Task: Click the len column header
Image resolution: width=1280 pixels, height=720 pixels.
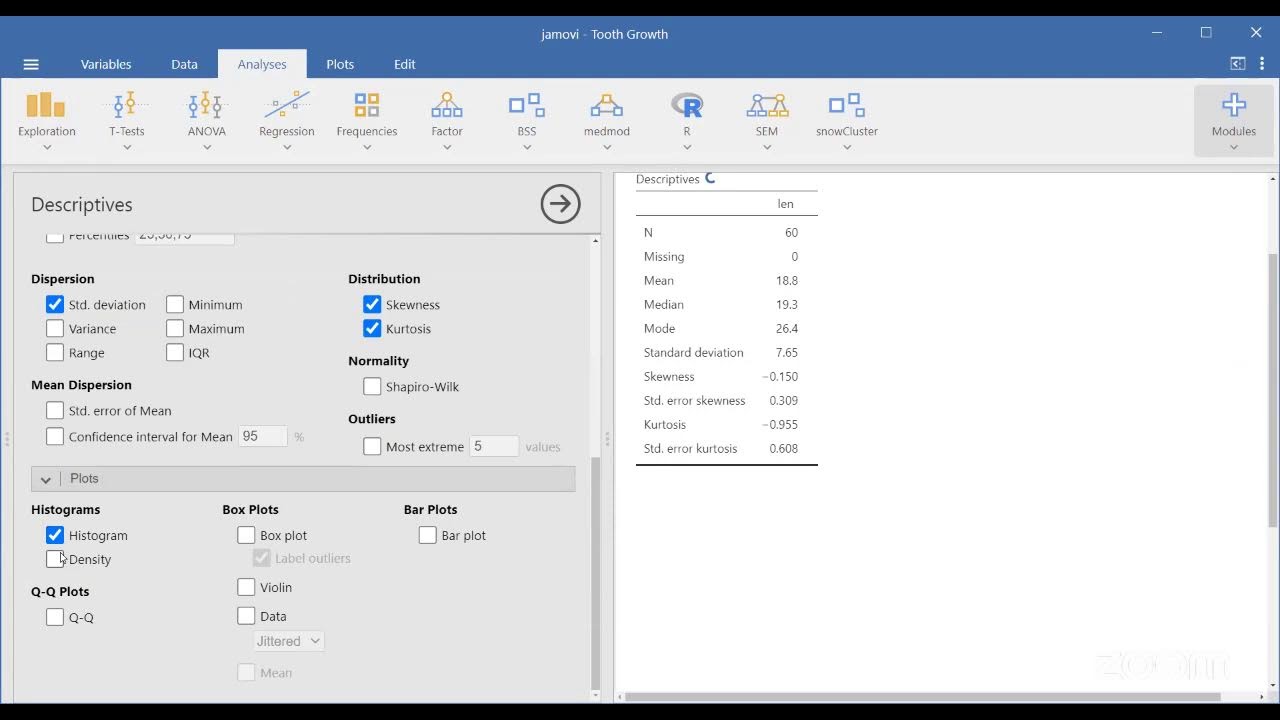Action: 785,204
